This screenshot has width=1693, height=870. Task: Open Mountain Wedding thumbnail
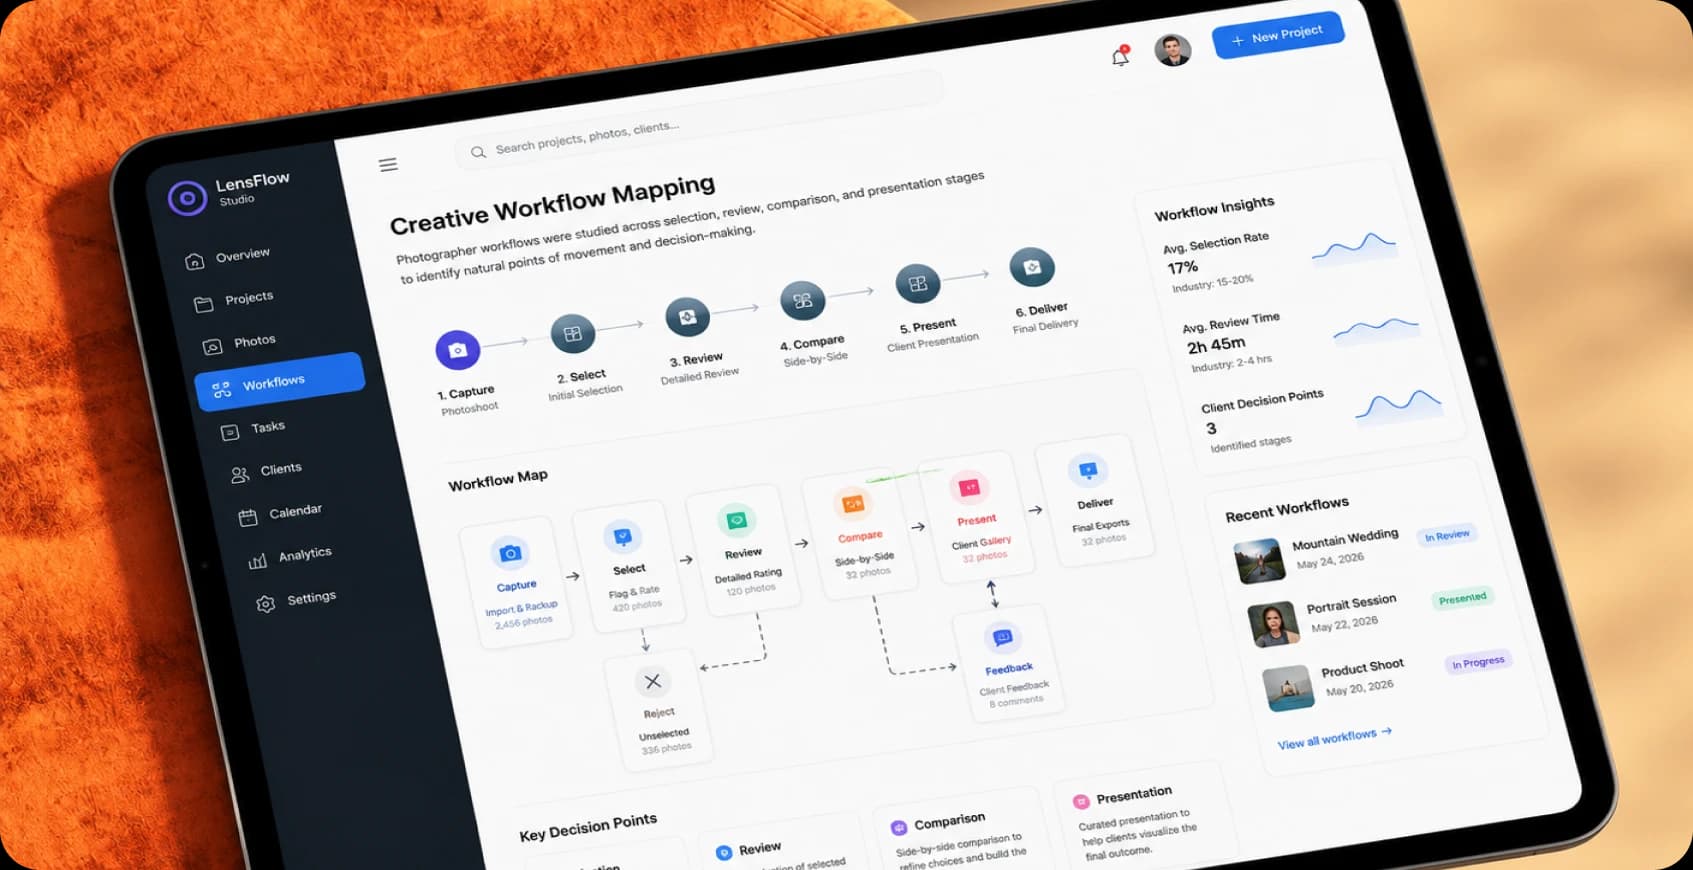1260,561
